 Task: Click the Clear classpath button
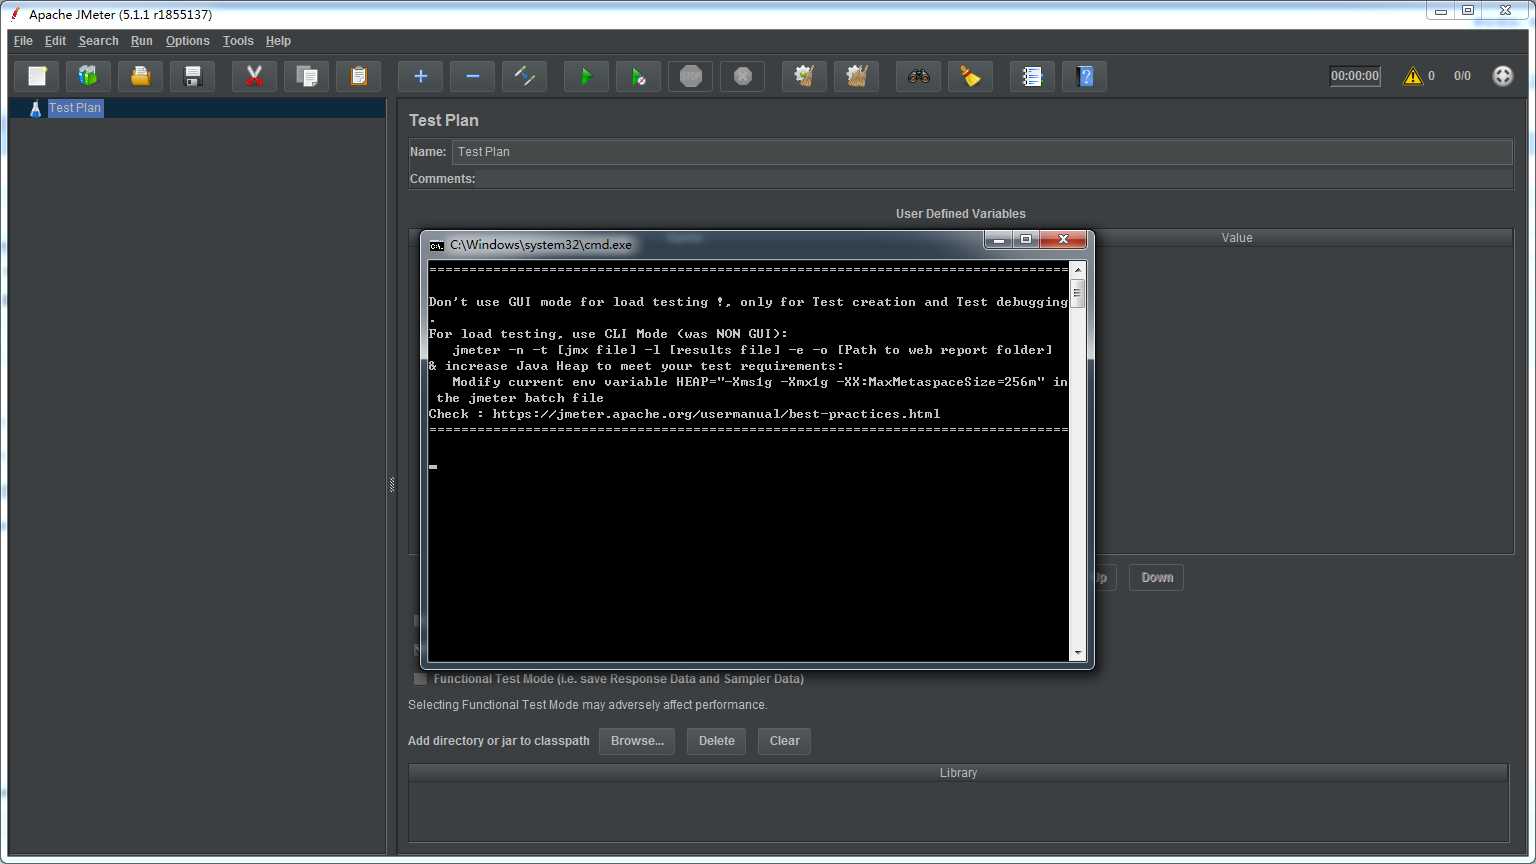click(784, 741)
